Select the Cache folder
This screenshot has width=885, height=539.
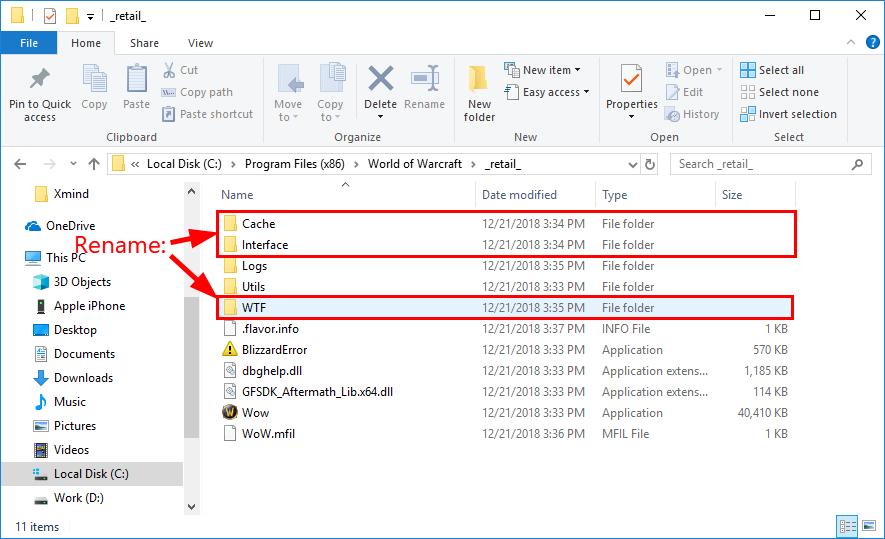[x=259, y=224]
